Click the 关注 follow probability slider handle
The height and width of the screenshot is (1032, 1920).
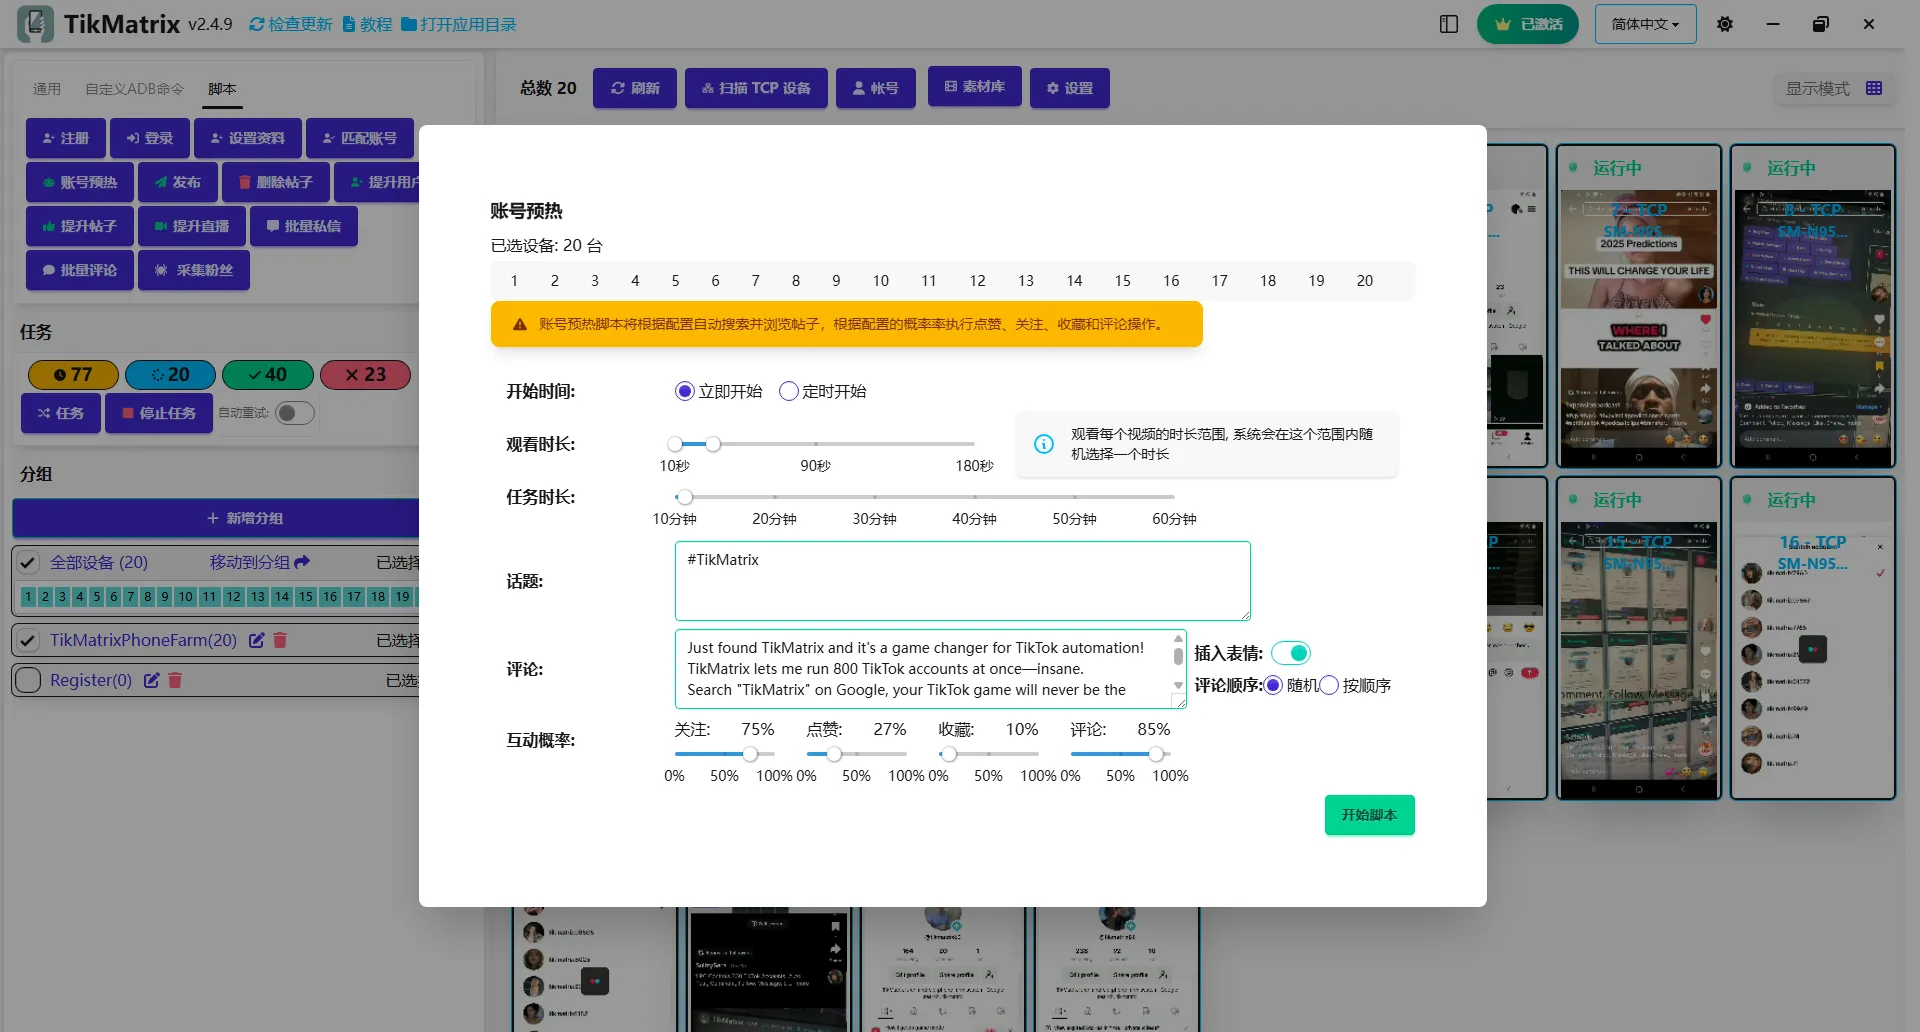tap(751, 755)
